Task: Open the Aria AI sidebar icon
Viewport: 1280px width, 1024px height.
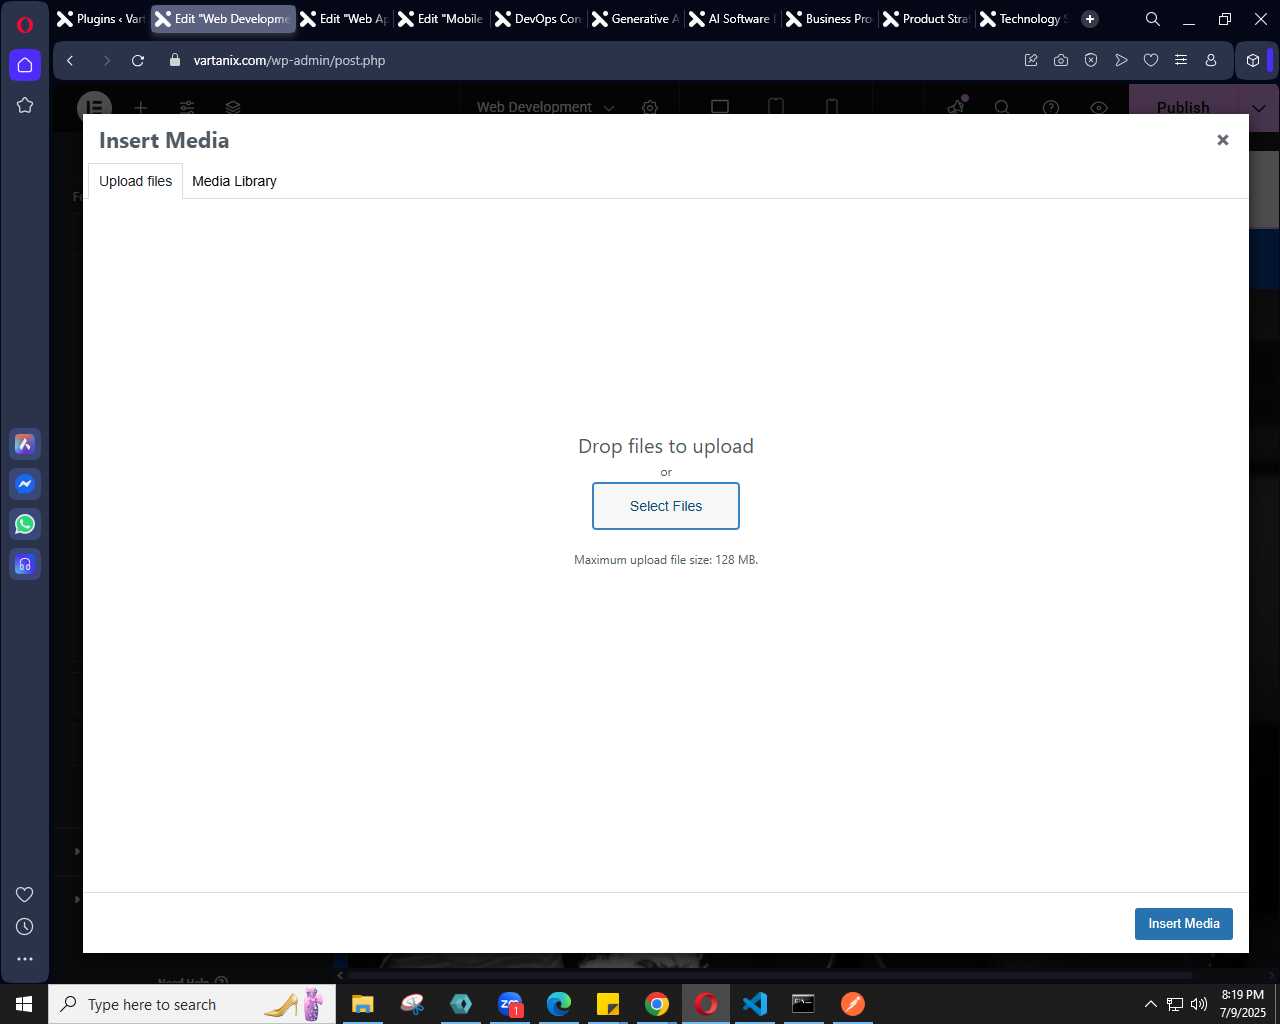Action: pyautogui.click(x=25, y=444)
